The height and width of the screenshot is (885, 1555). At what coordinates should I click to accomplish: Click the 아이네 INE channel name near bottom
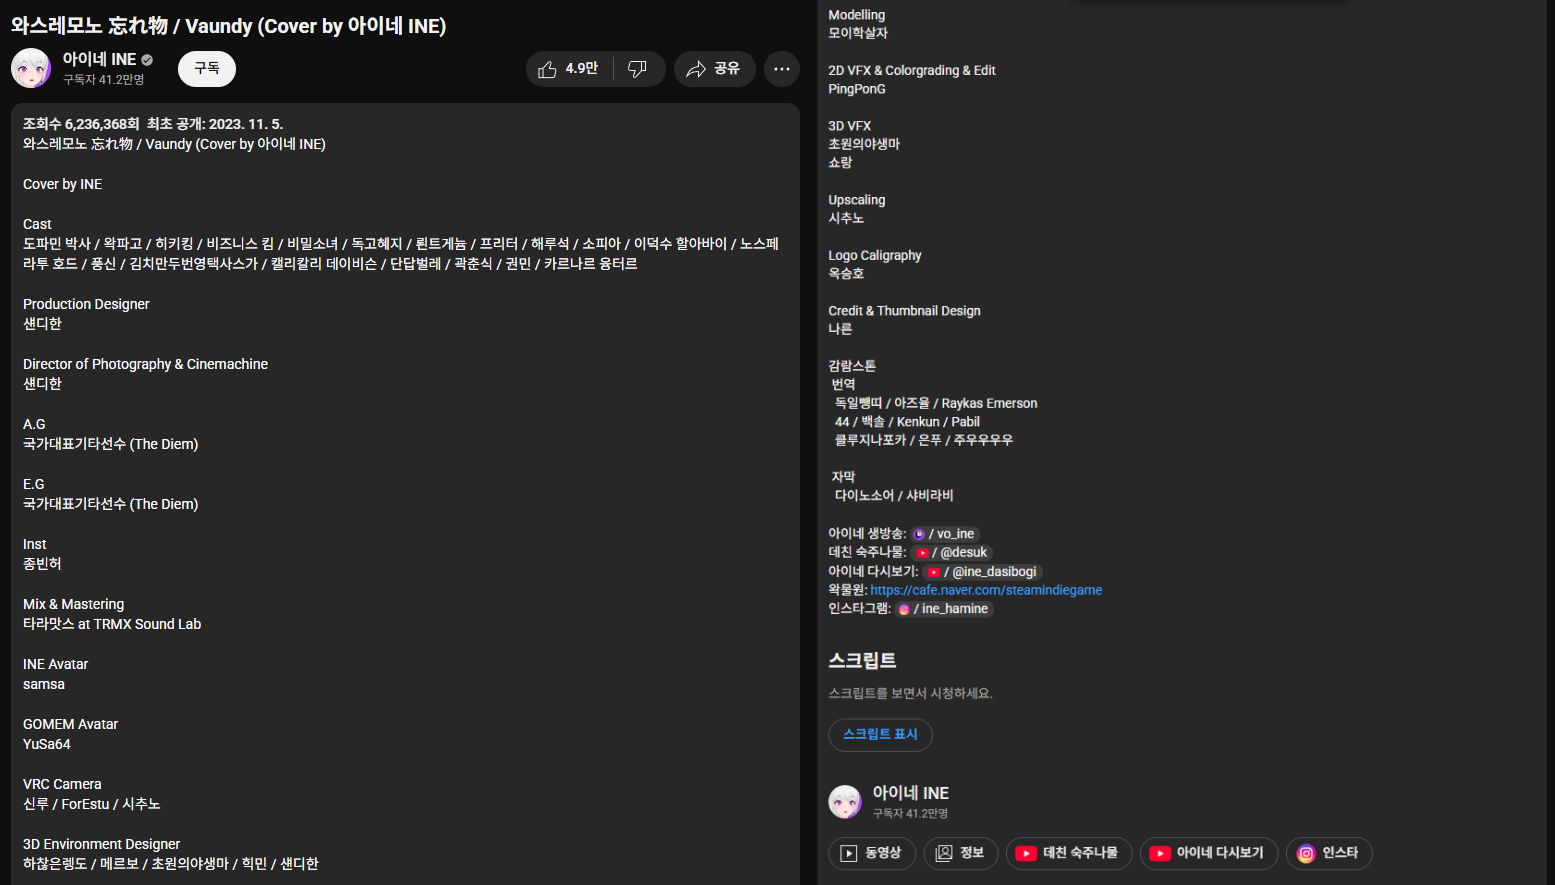[x=911, y=793]
